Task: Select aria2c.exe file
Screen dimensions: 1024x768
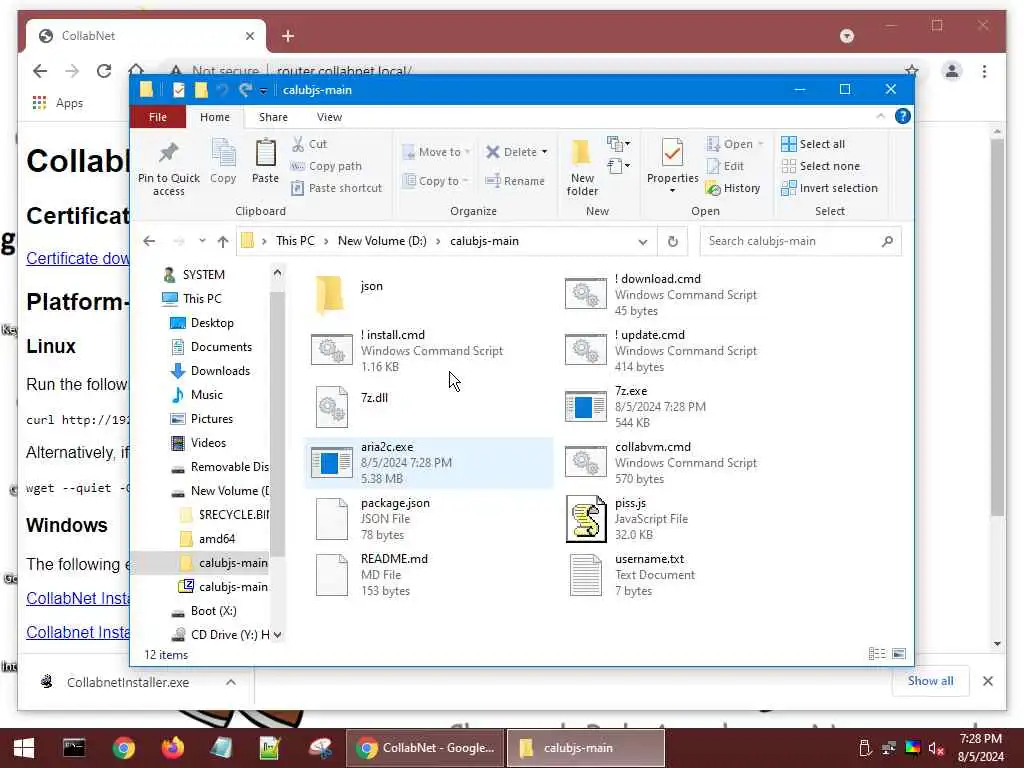Action: click(x=428, y=462)
